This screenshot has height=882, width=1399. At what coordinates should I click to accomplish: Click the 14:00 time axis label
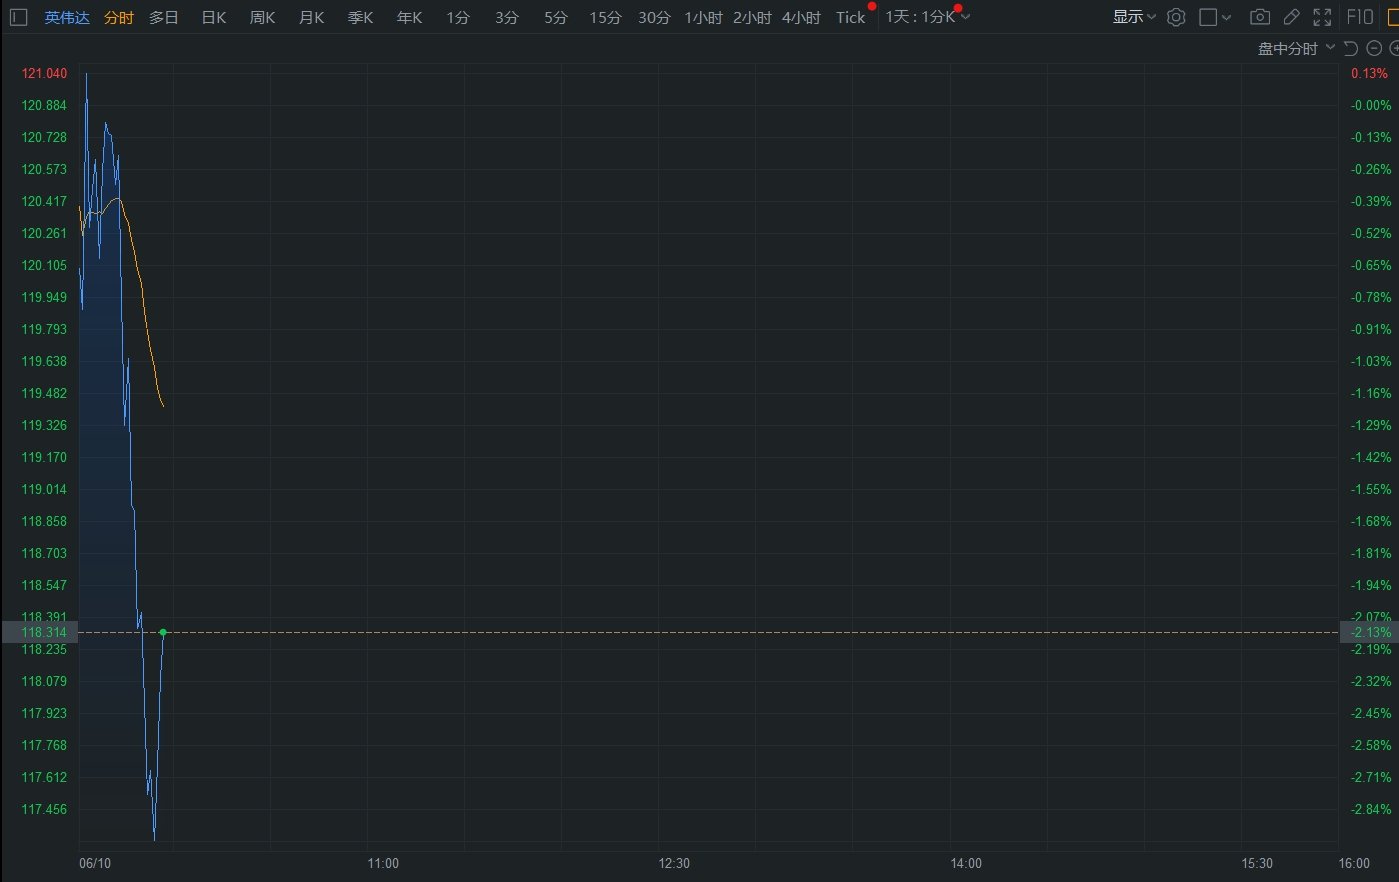pos(966,863)
